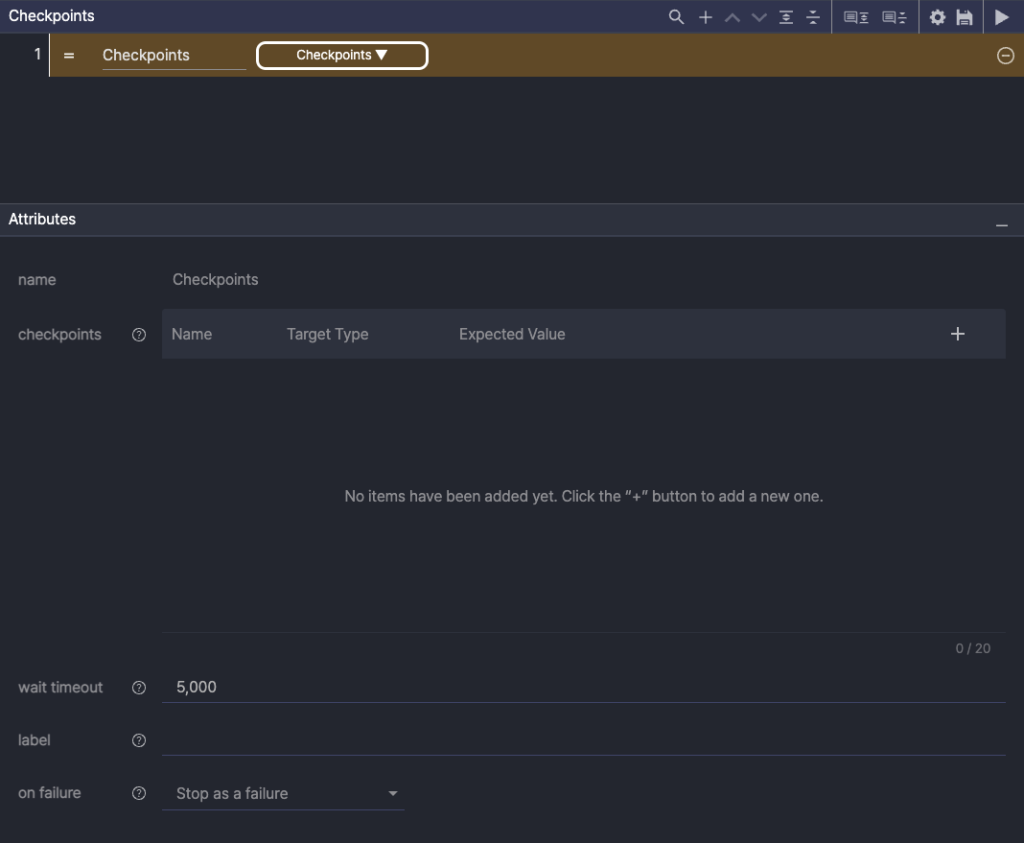
Task: Remove step using the circled minus icon
Action: coord(1005,56)
